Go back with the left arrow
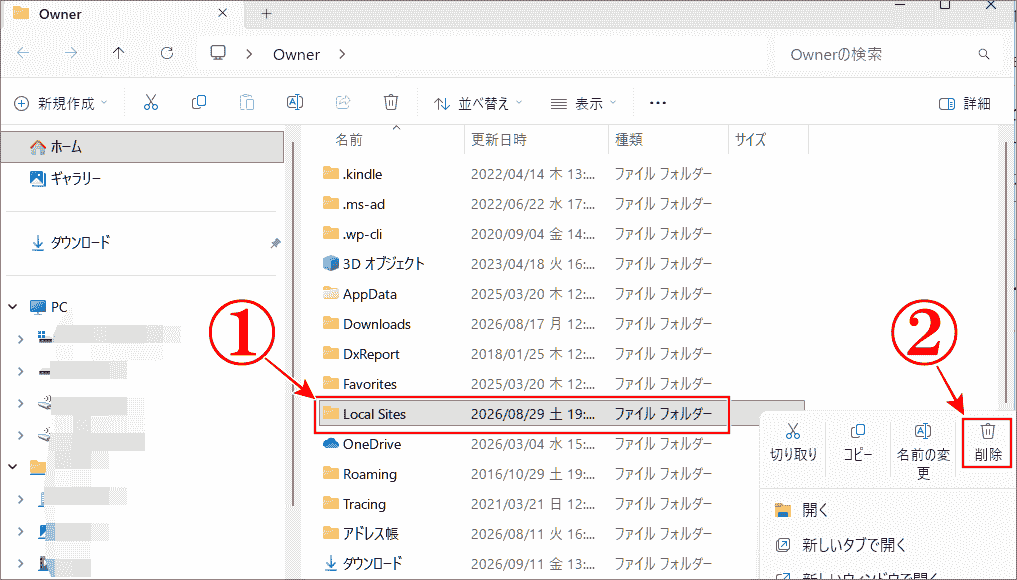1017x580 pixels. [x=23, y=53]
